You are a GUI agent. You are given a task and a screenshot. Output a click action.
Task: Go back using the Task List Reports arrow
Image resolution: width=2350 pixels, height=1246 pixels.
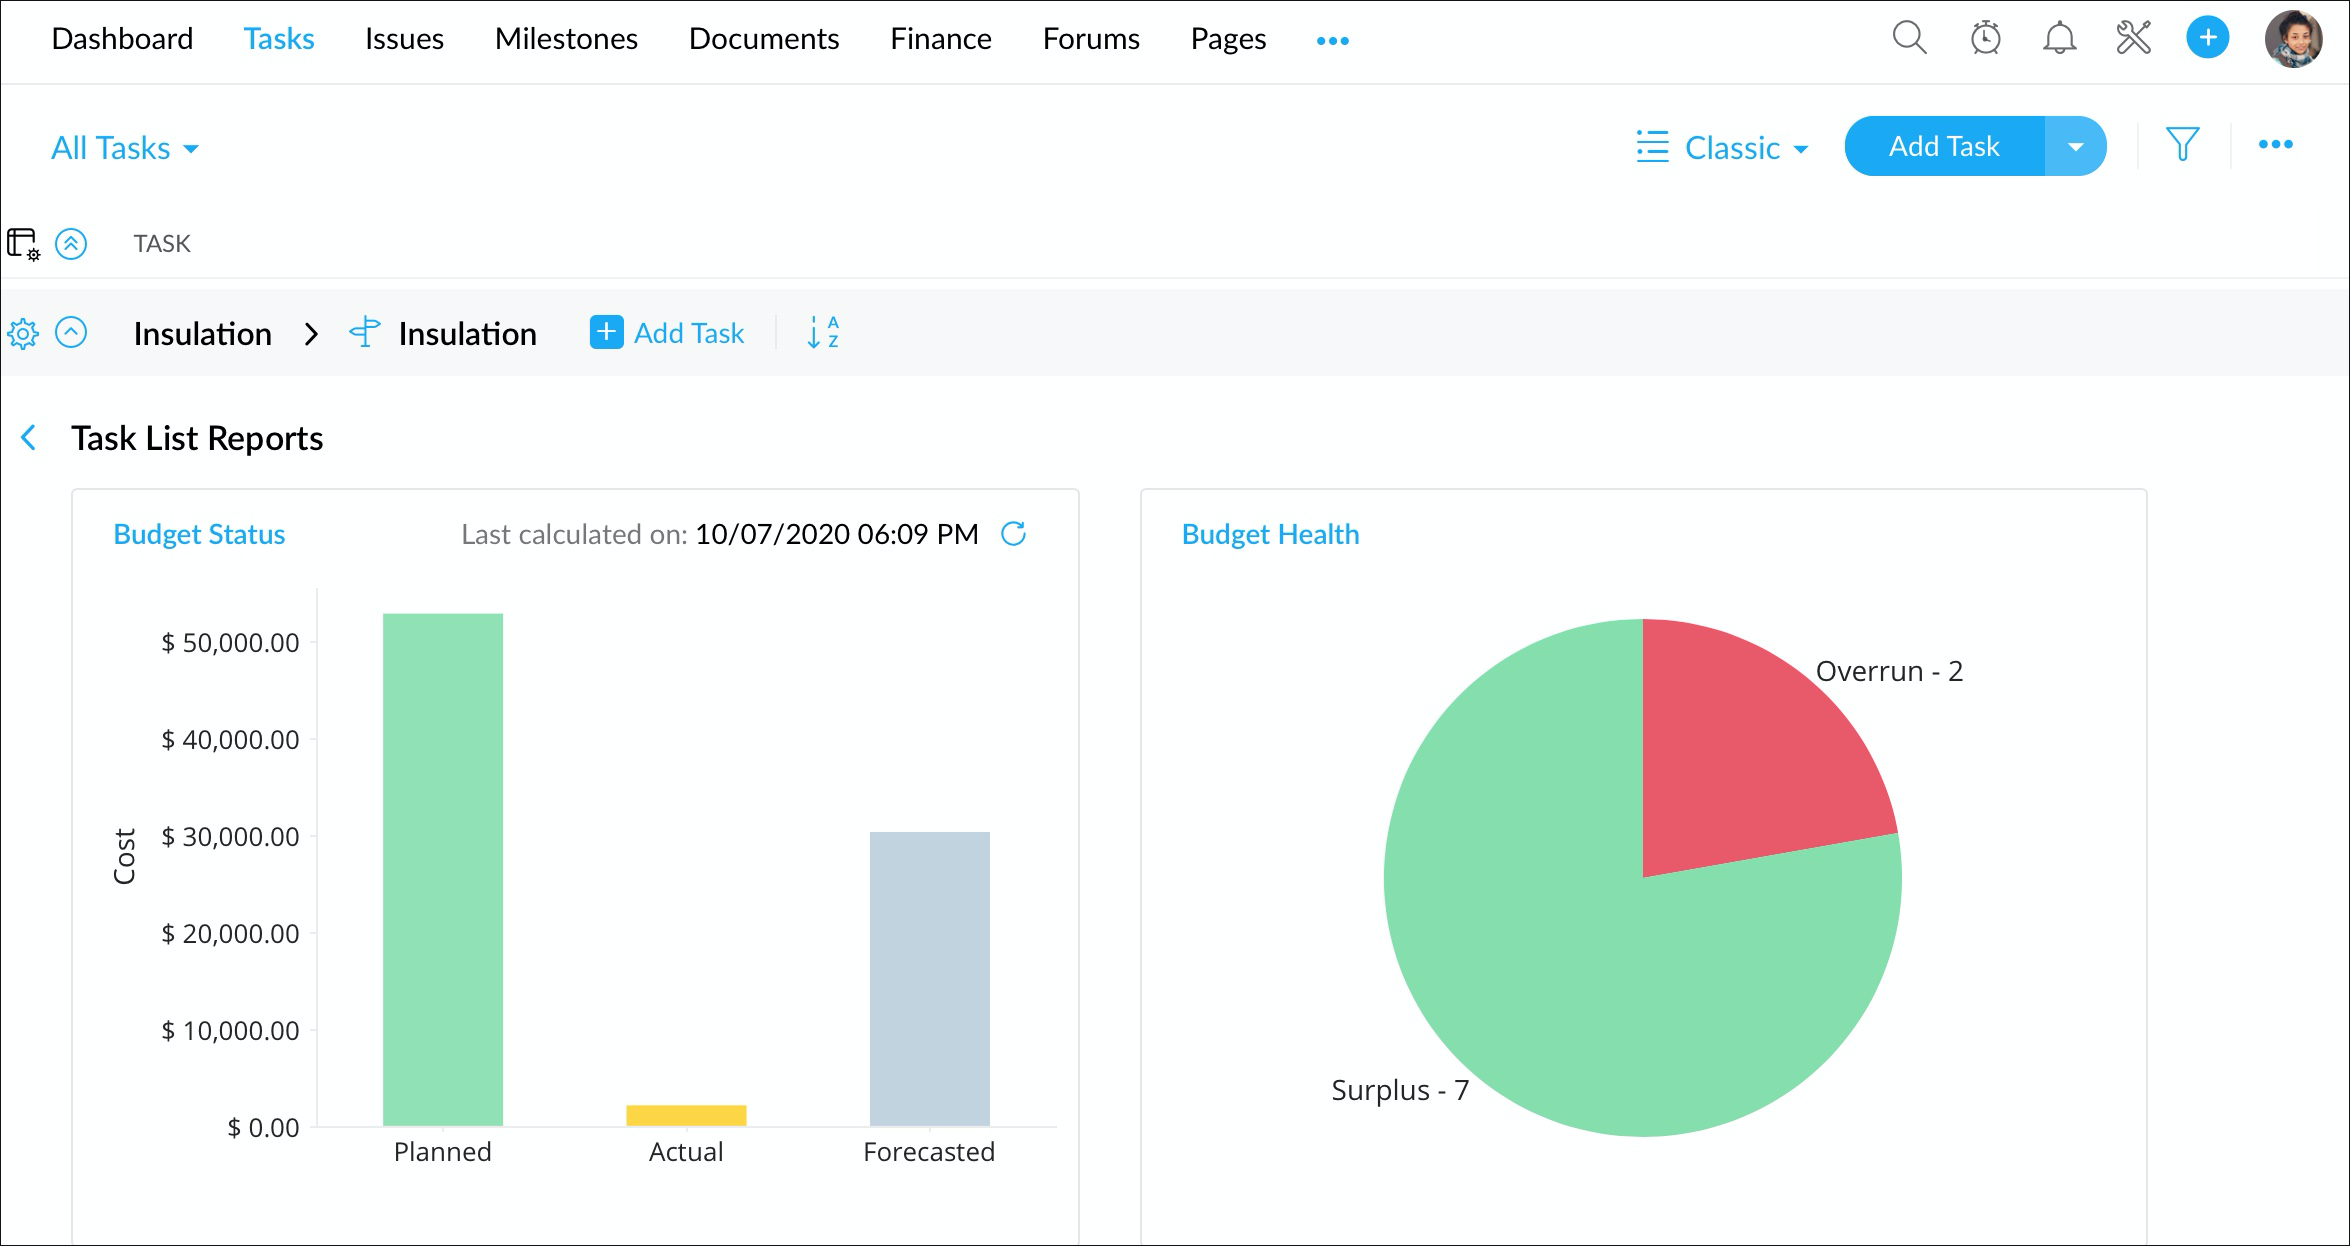[x=29, y=438]
